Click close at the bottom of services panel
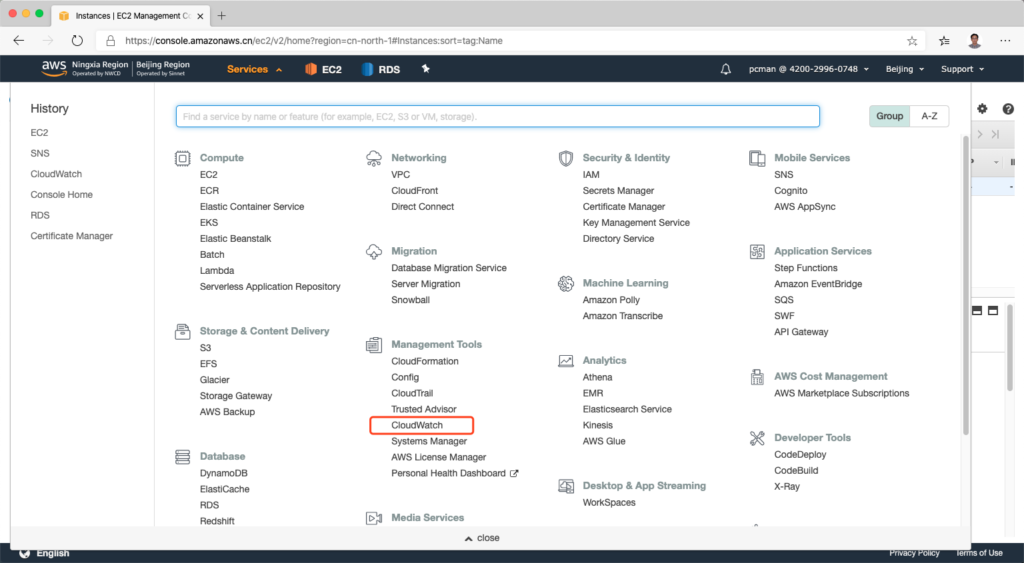This screenshot has width=1024, height=563. pos(482,538)
